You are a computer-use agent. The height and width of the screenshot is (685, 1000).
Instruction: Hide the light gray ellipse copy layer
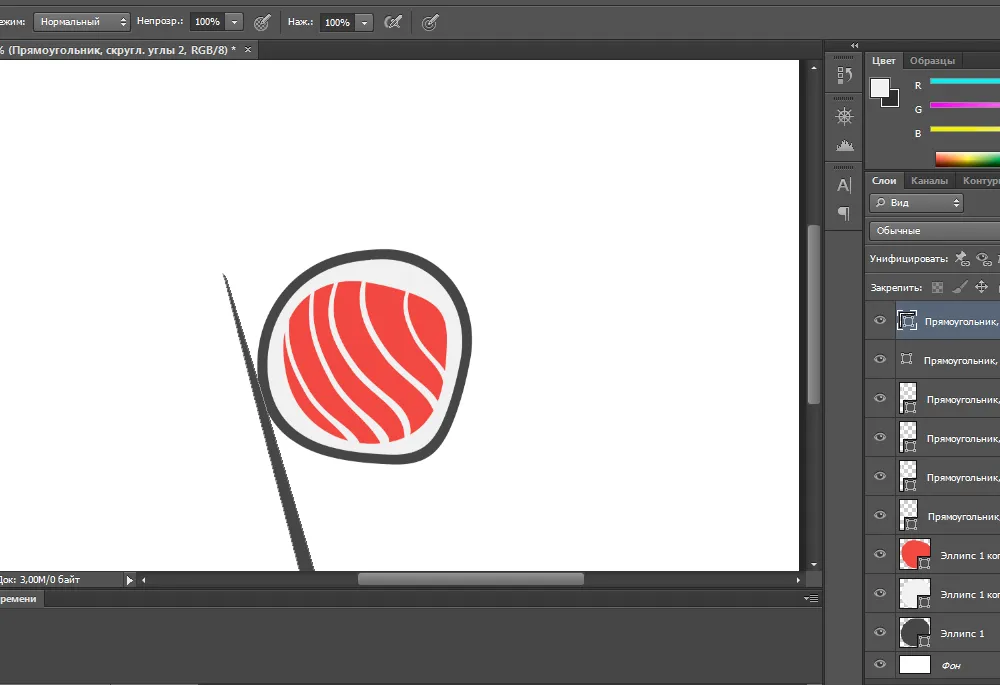(880, 593)
